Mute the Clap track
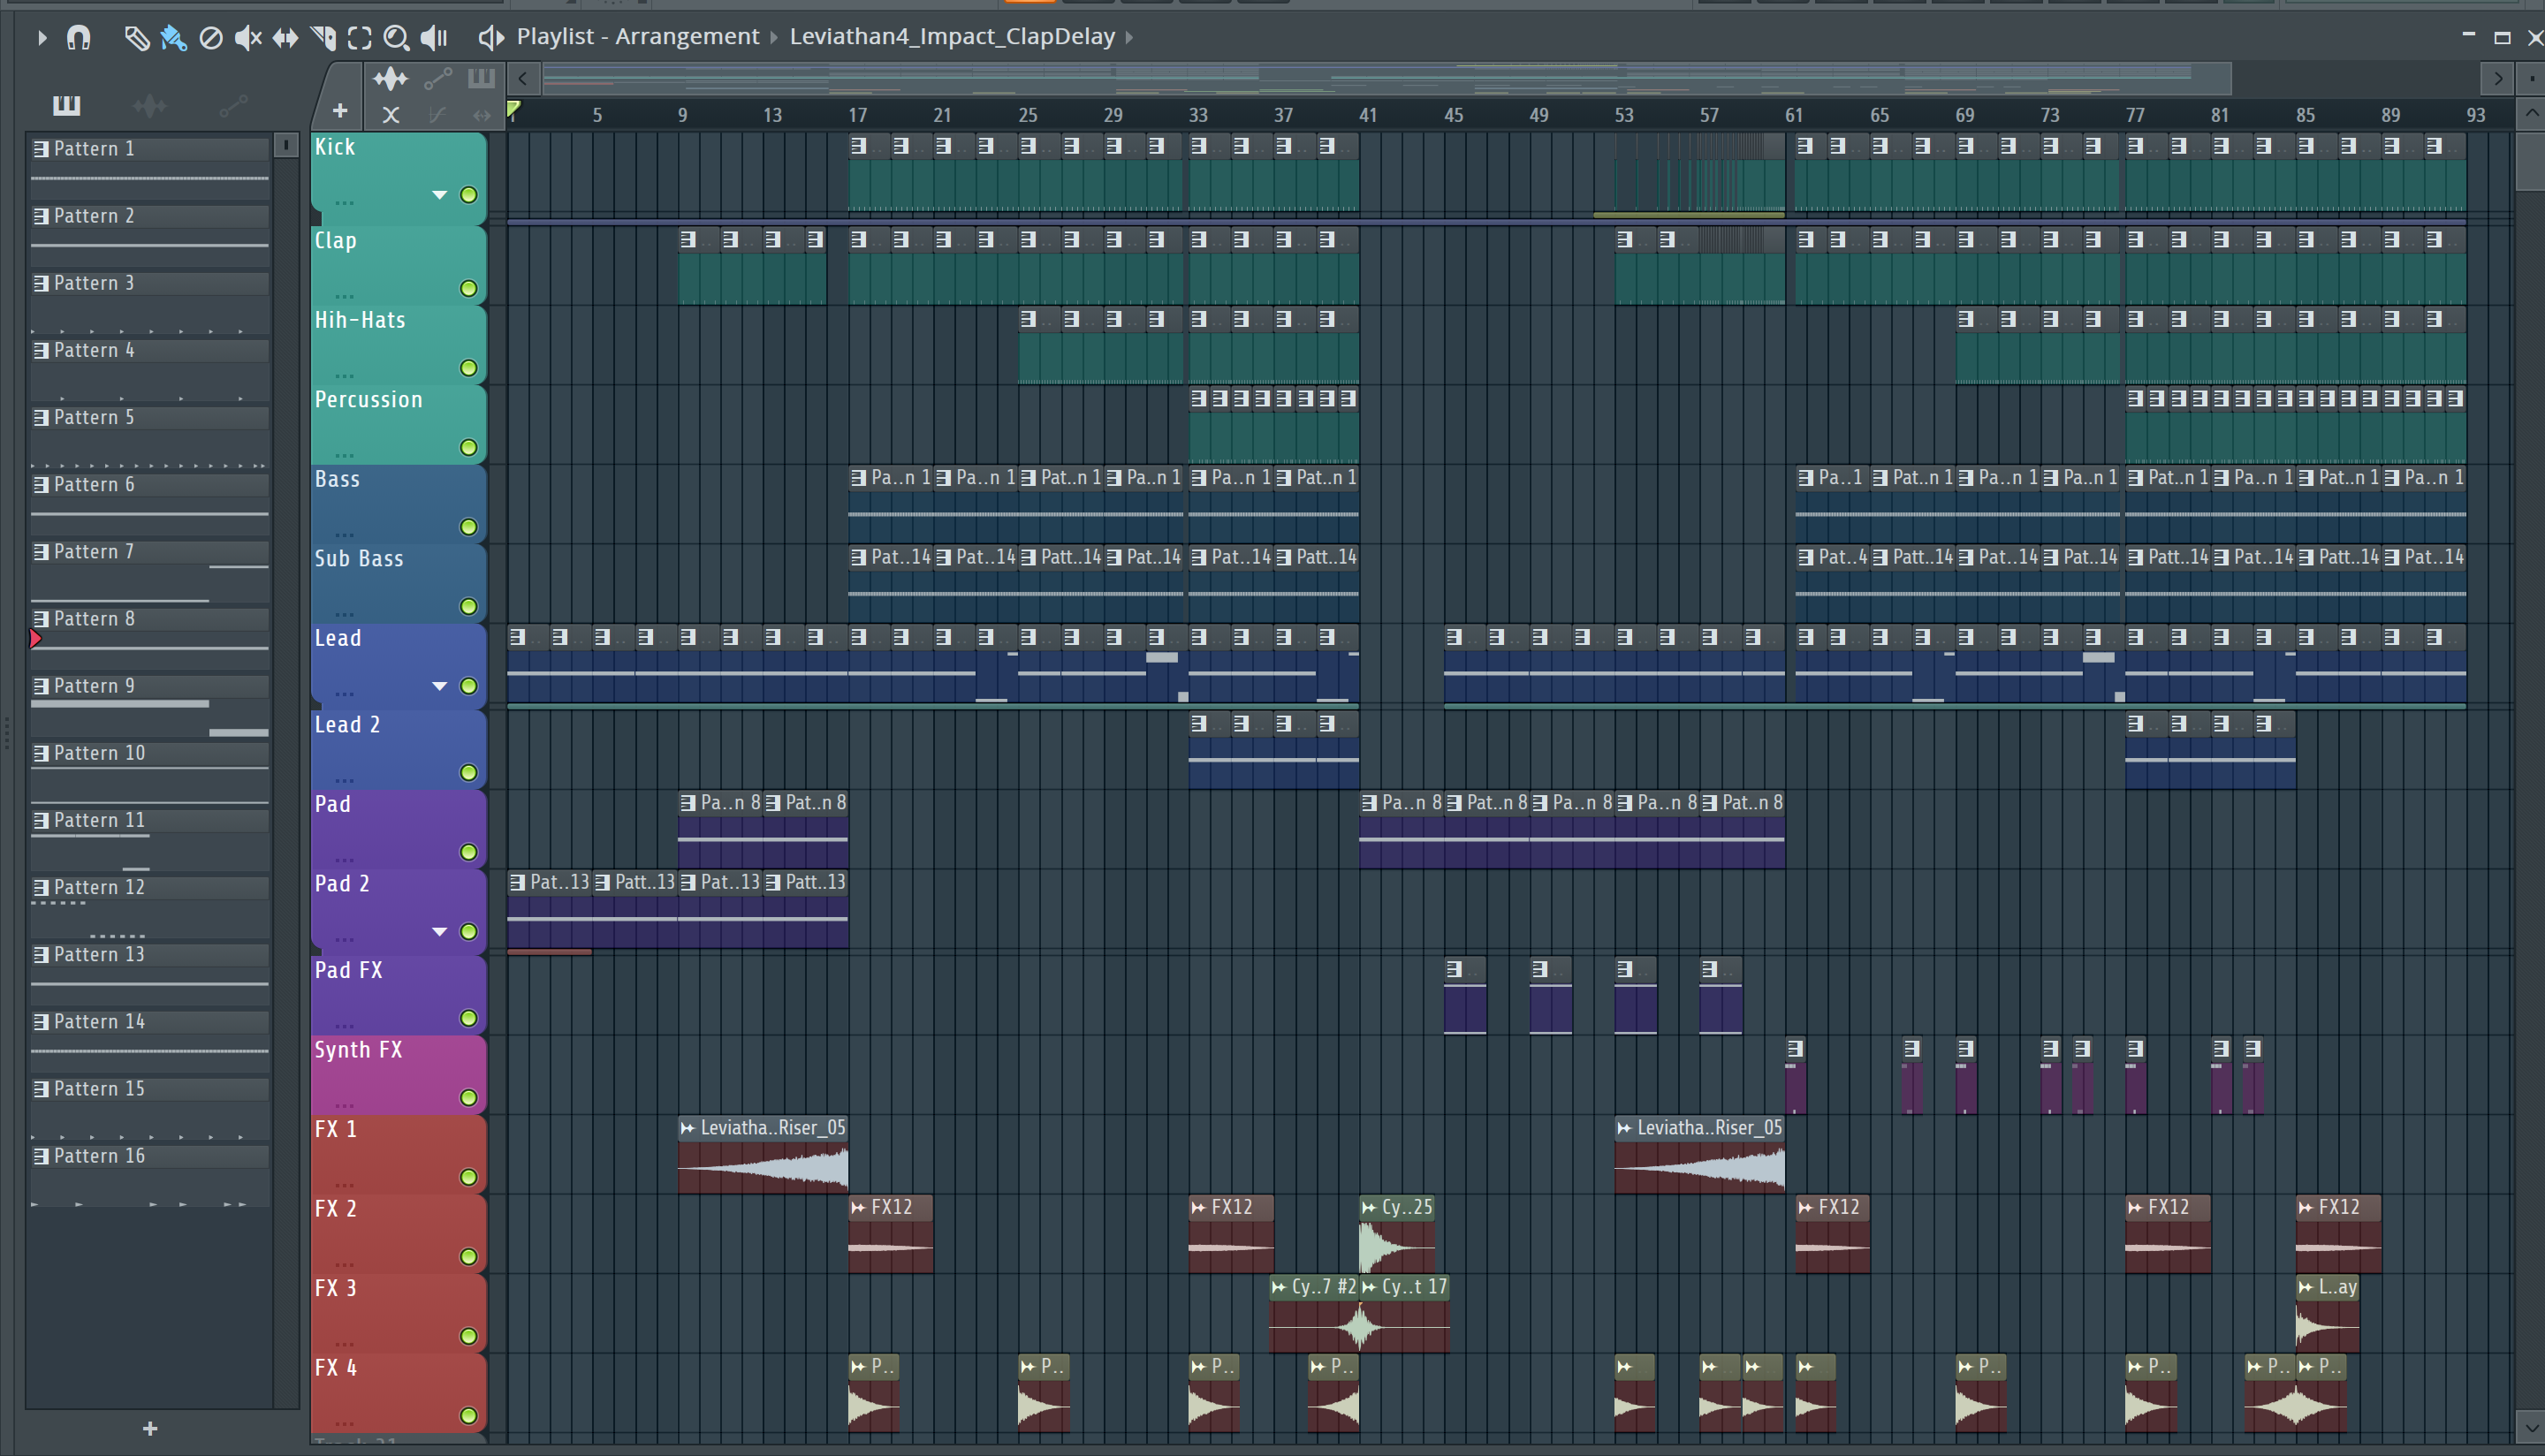Screen dimensions: 2545x1456 click(x=468, y=289)
